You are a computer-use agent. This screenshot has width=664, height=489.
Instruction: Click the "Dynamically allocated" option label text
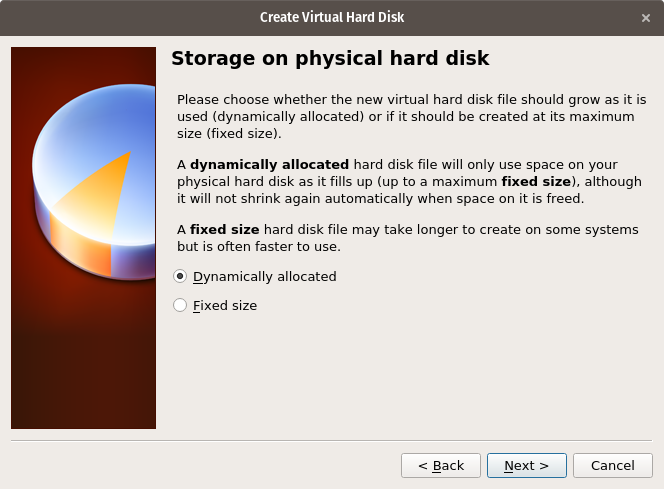click(264, 277)
